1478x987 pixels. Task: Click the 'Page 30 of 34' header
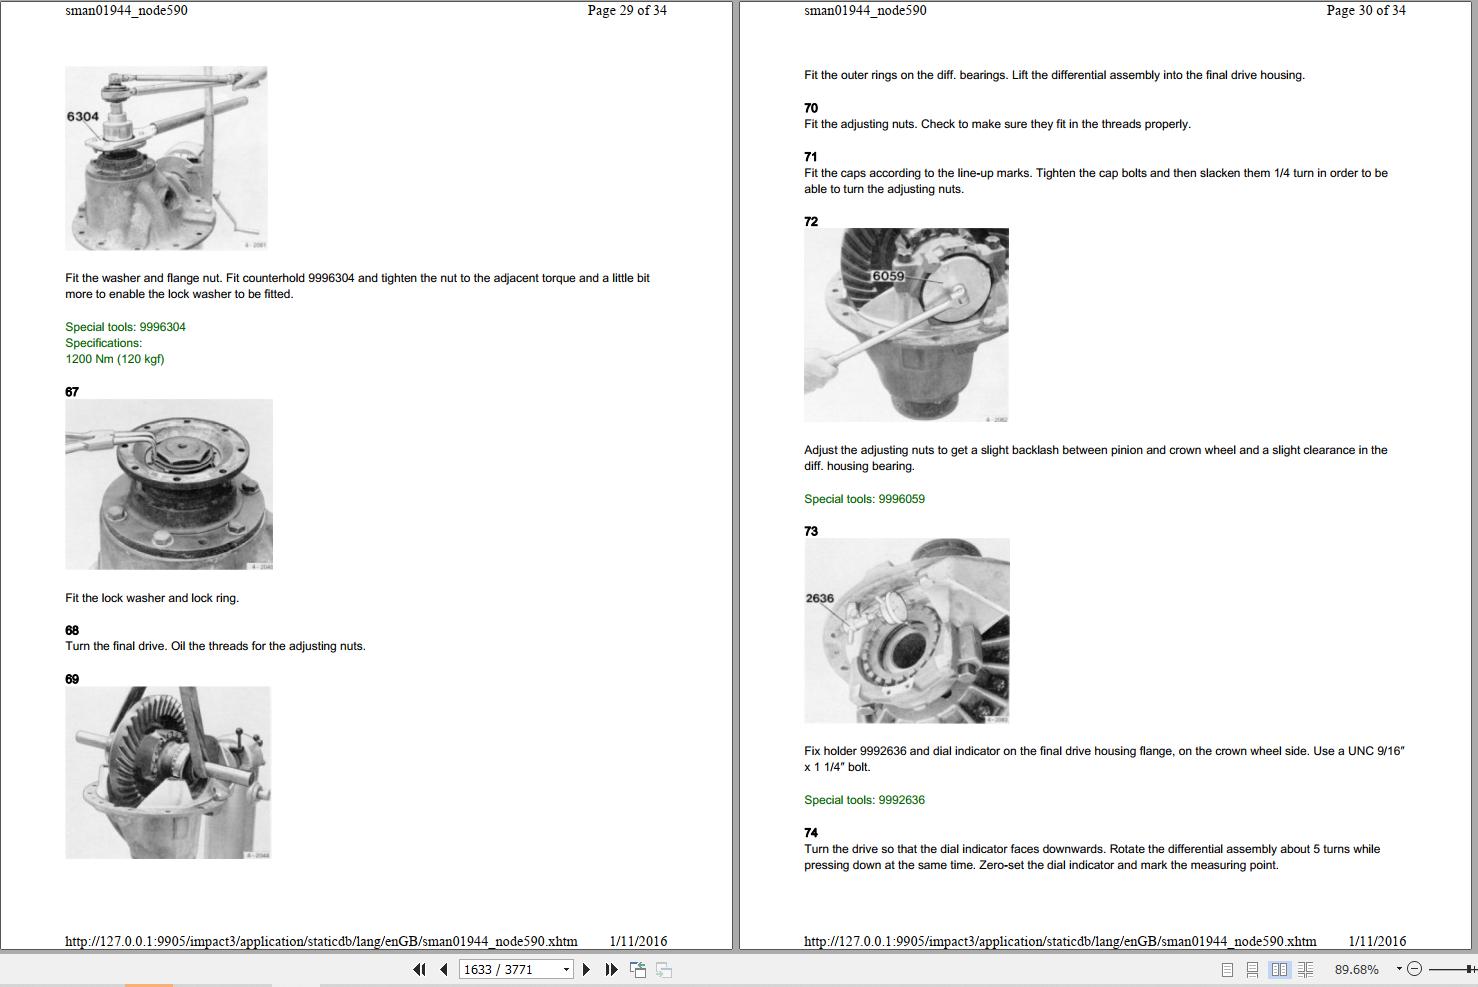click(x=1366, y=10)
